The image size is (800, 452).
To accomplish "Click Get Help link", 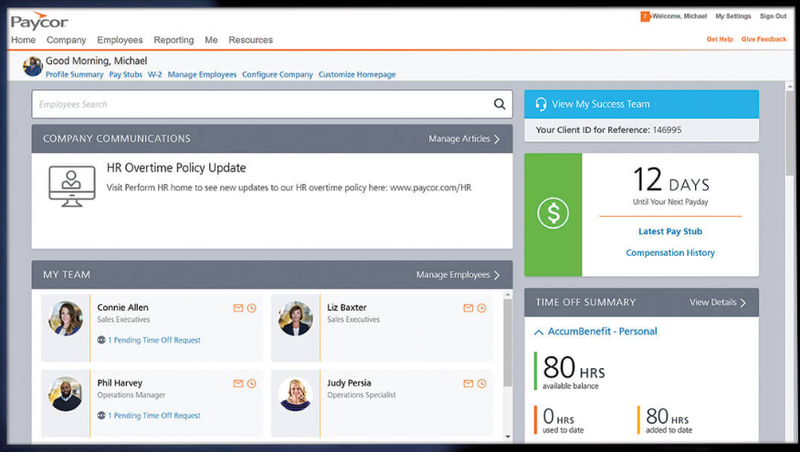I will (x=719, y=39).
